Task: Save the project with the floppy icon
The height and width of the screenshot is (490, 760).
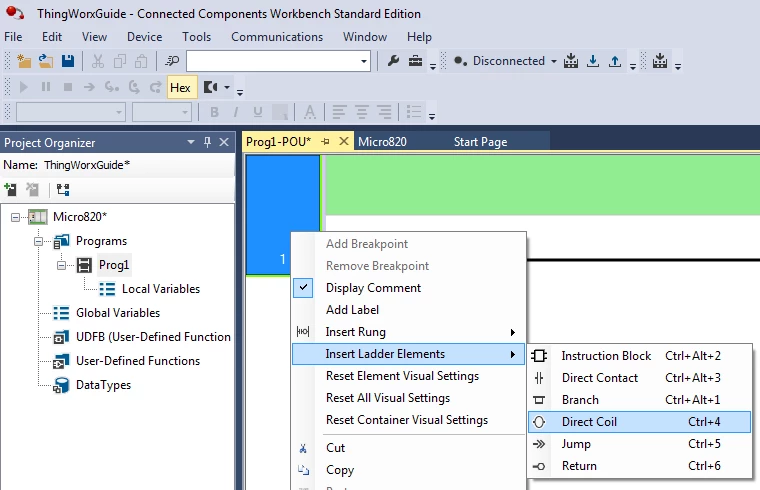Action: click(x=68, y=61)
